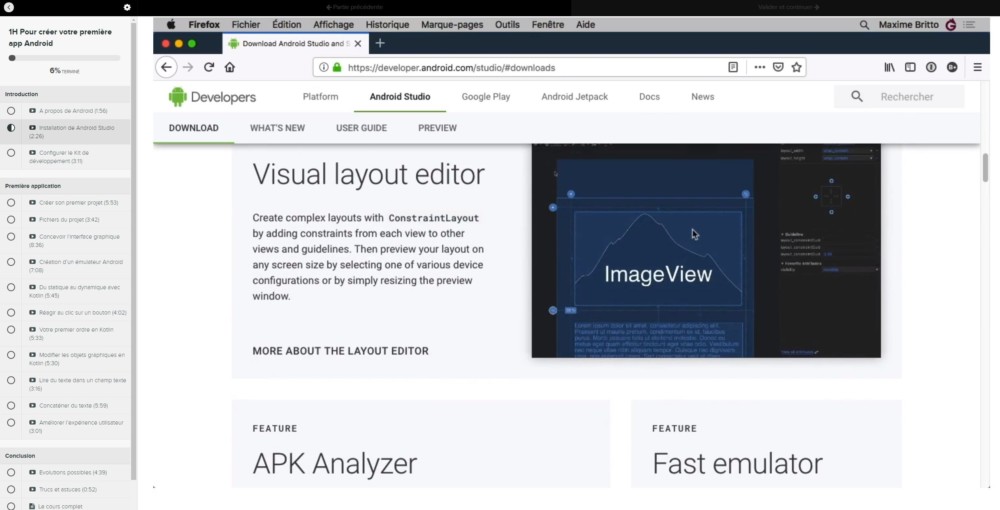Switch to WHAT'S NEW tab

tap(277, 128)
